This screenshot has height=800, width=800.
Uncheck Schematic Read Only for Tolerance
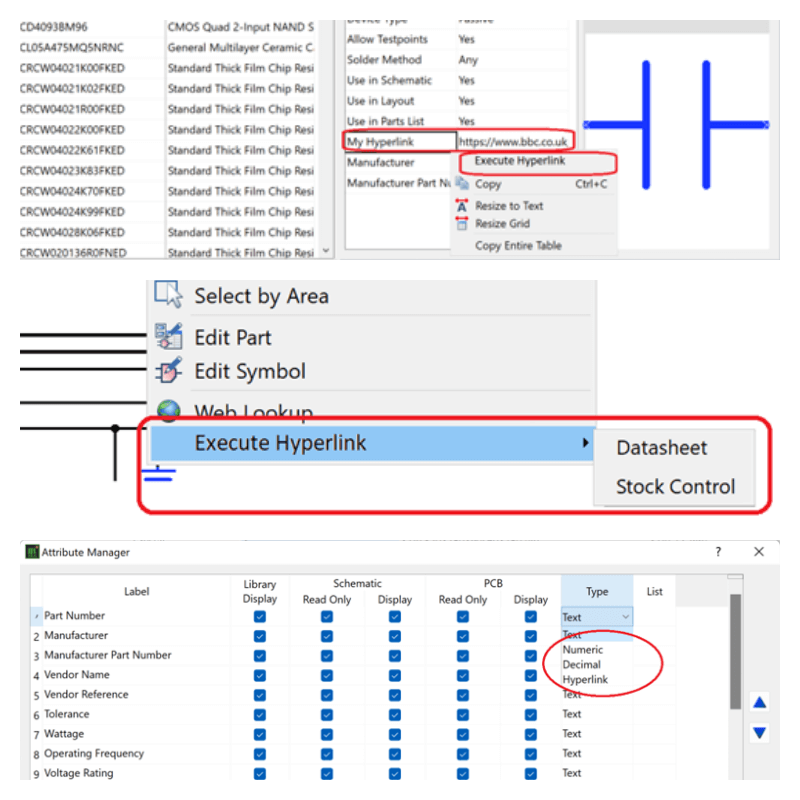pyautogui.click(x=327, y=715)
